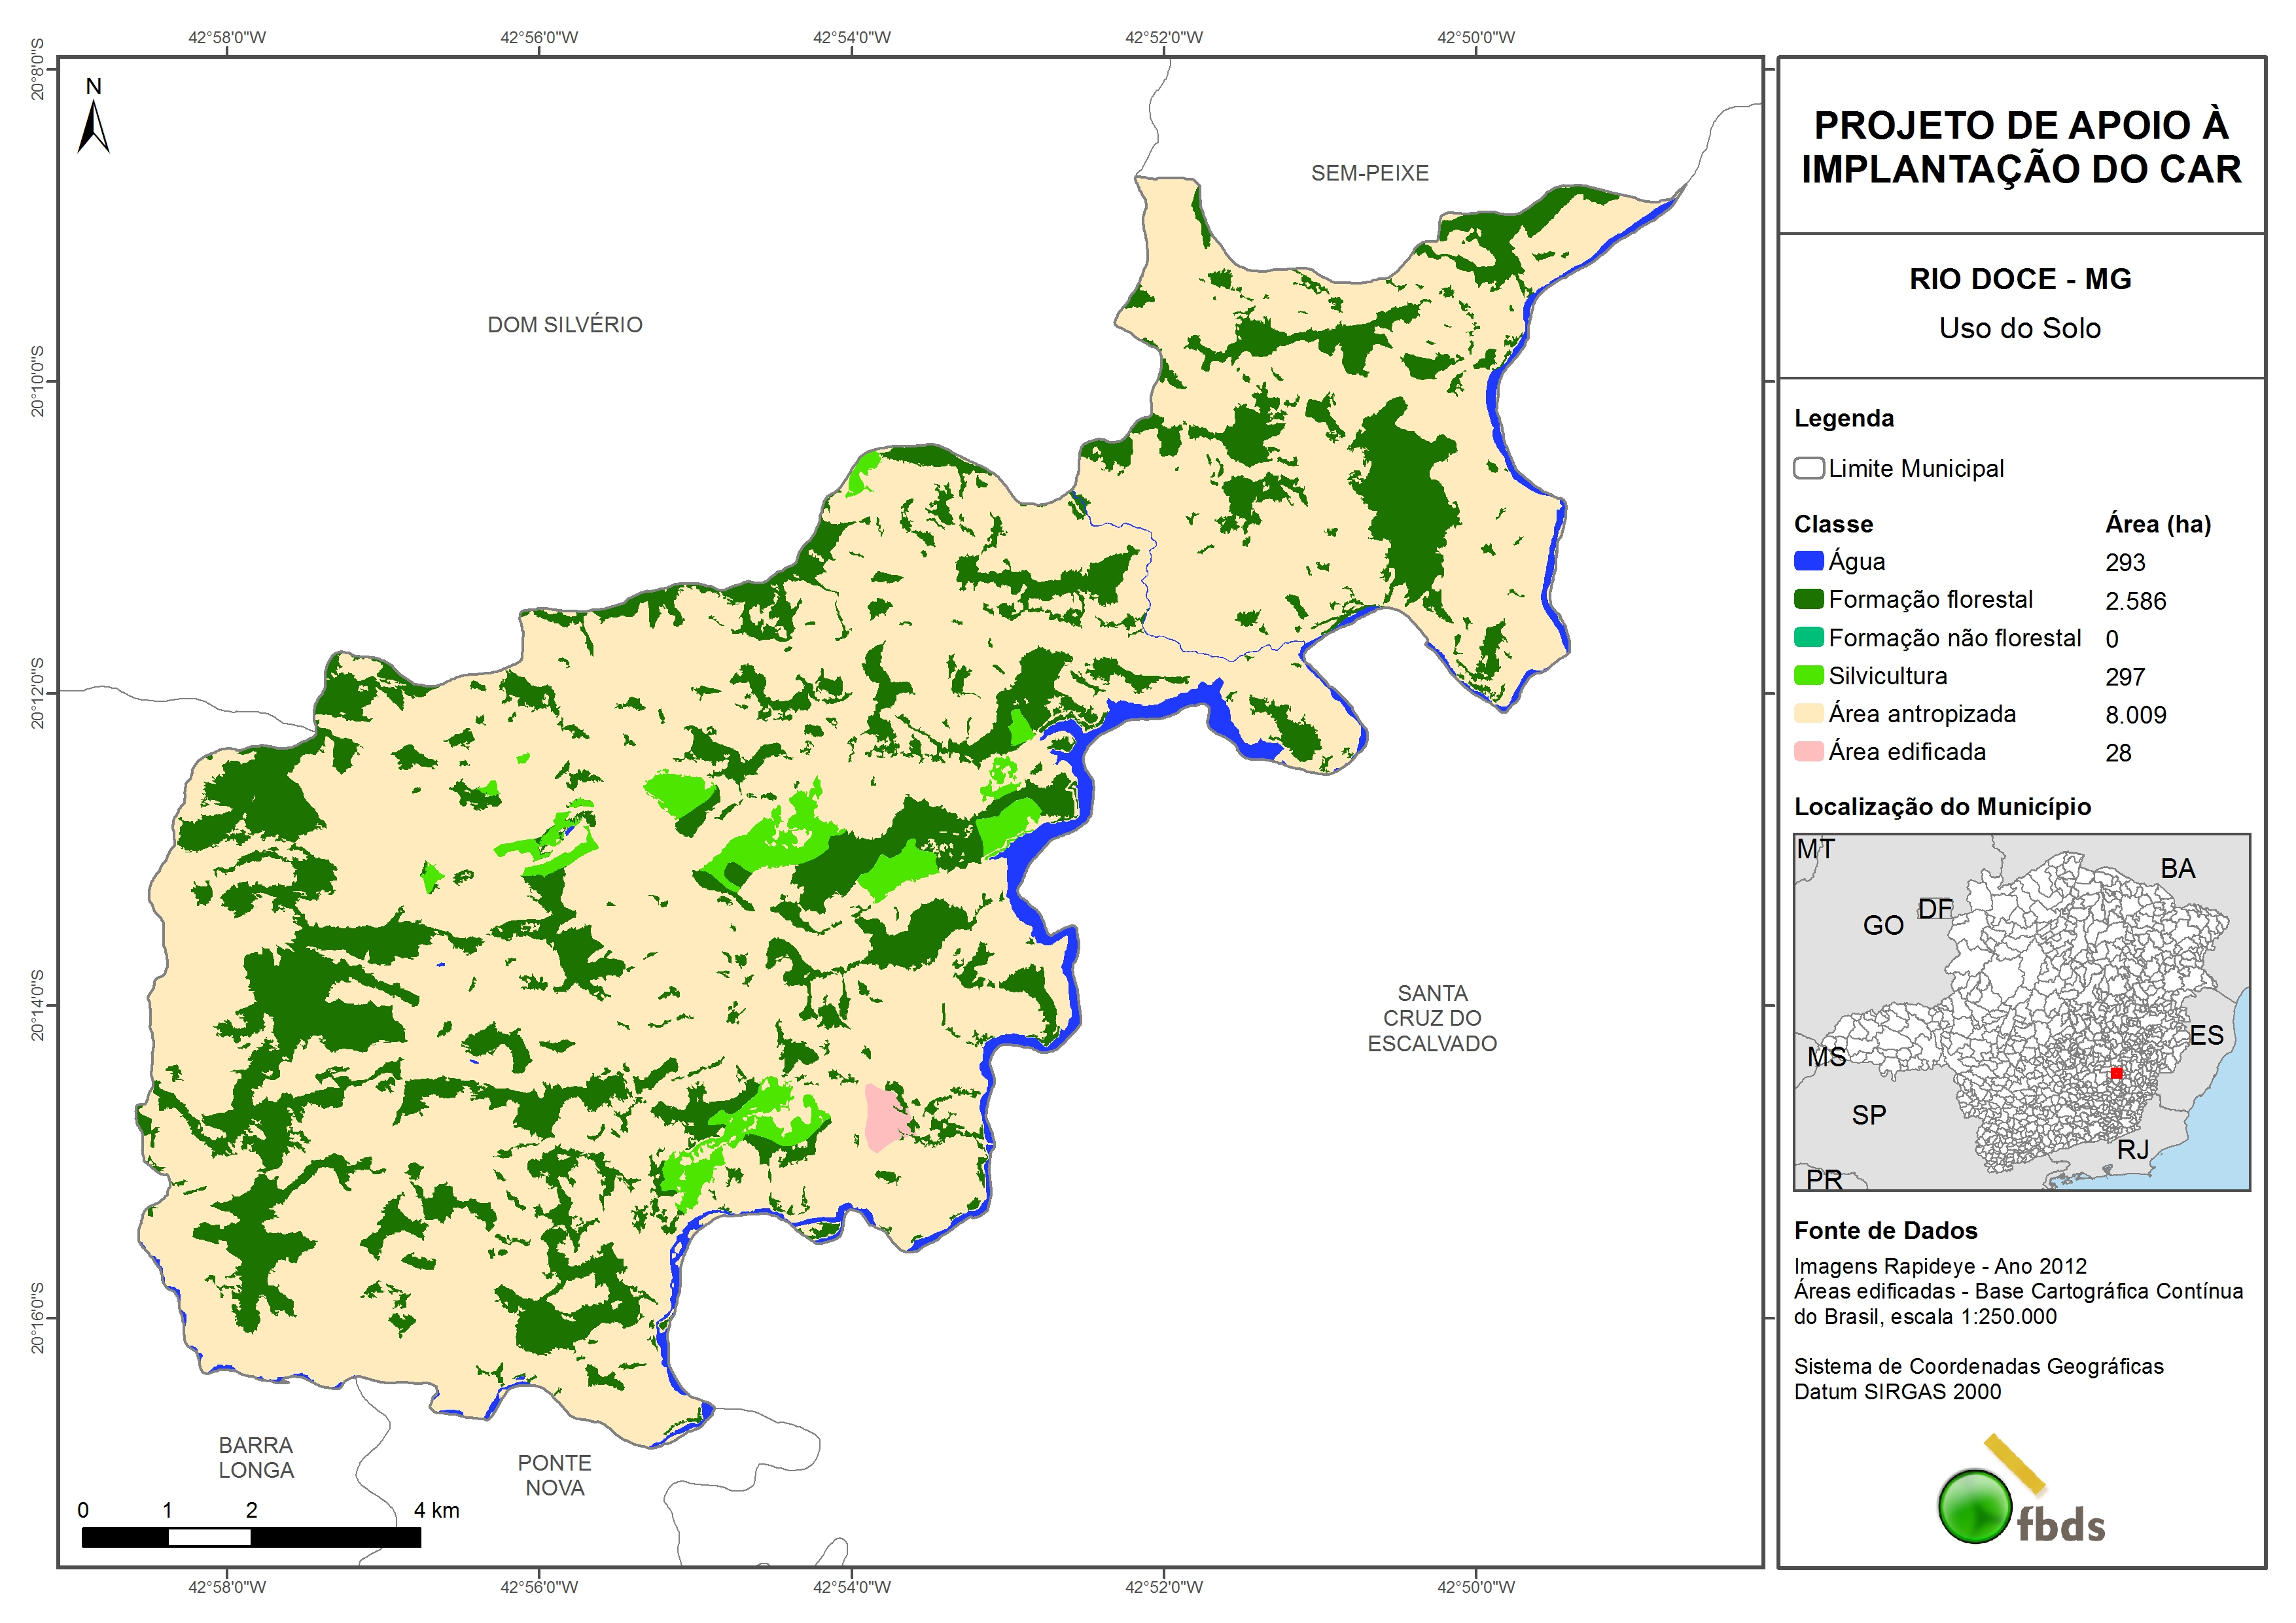This screenshot has width=2296, height=1623.
Task: Click the BARRA LONGA label
Action: (x=256, y=1458)
